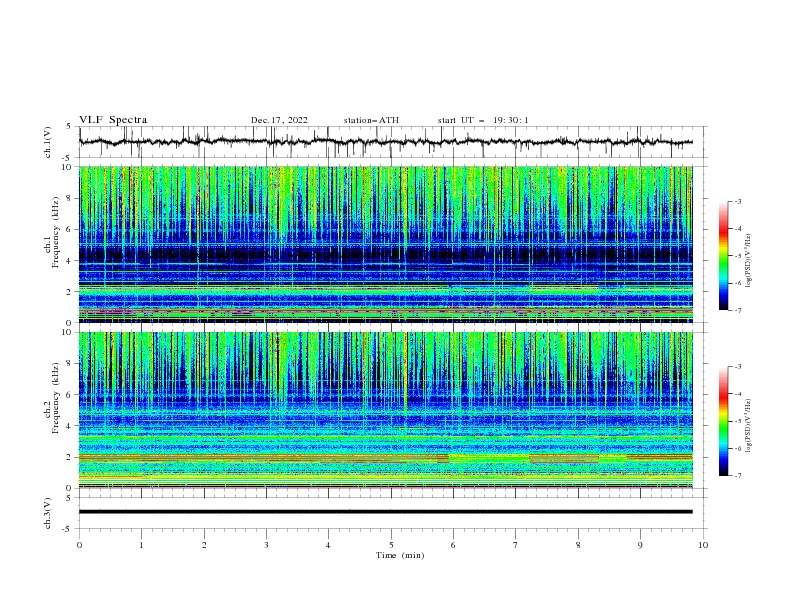
Task: Click the "-3" label on ch.1 color bar
Action: [x=738, y=201]
